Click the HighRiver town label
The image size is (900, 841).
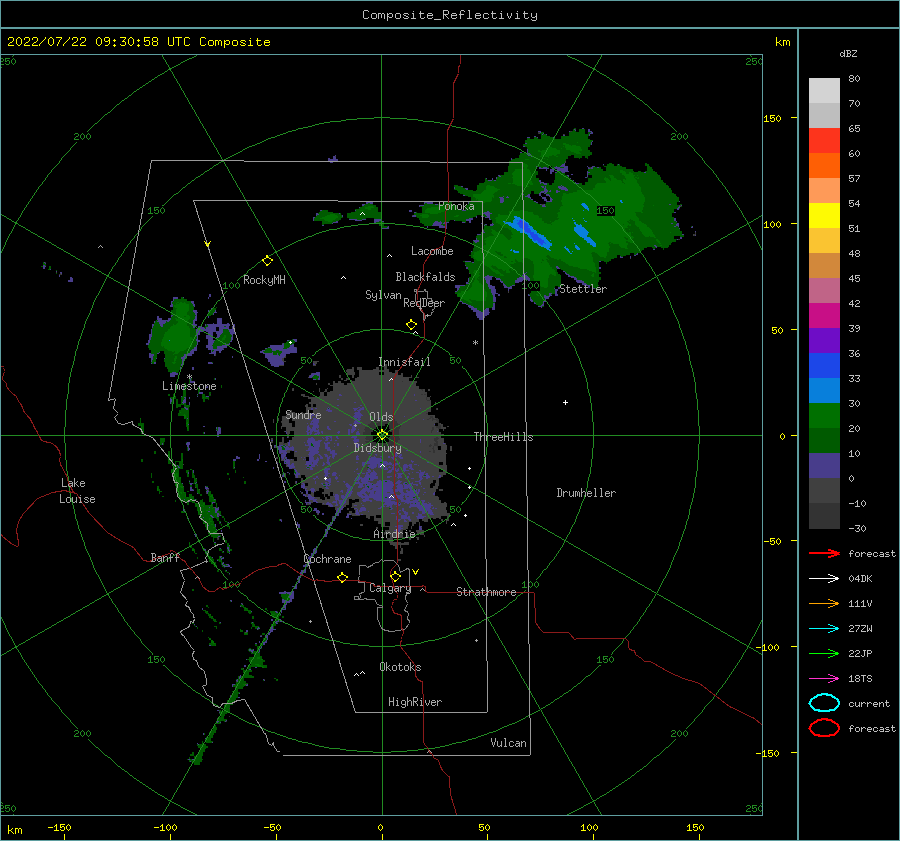[x=415, y=702]
